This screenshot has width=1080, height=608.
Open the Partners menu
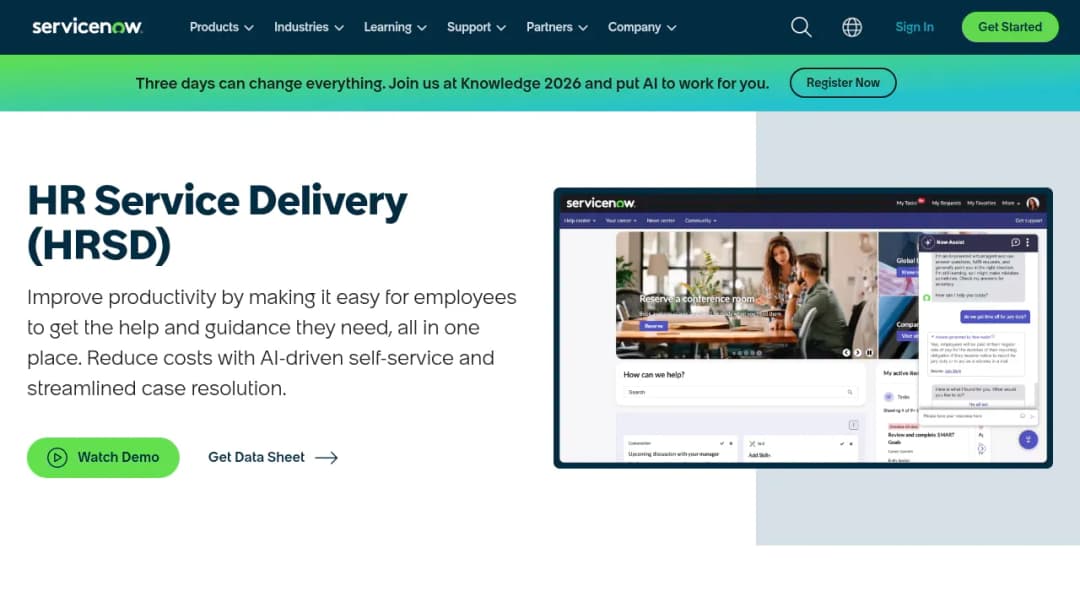click(x=557, y=27)
